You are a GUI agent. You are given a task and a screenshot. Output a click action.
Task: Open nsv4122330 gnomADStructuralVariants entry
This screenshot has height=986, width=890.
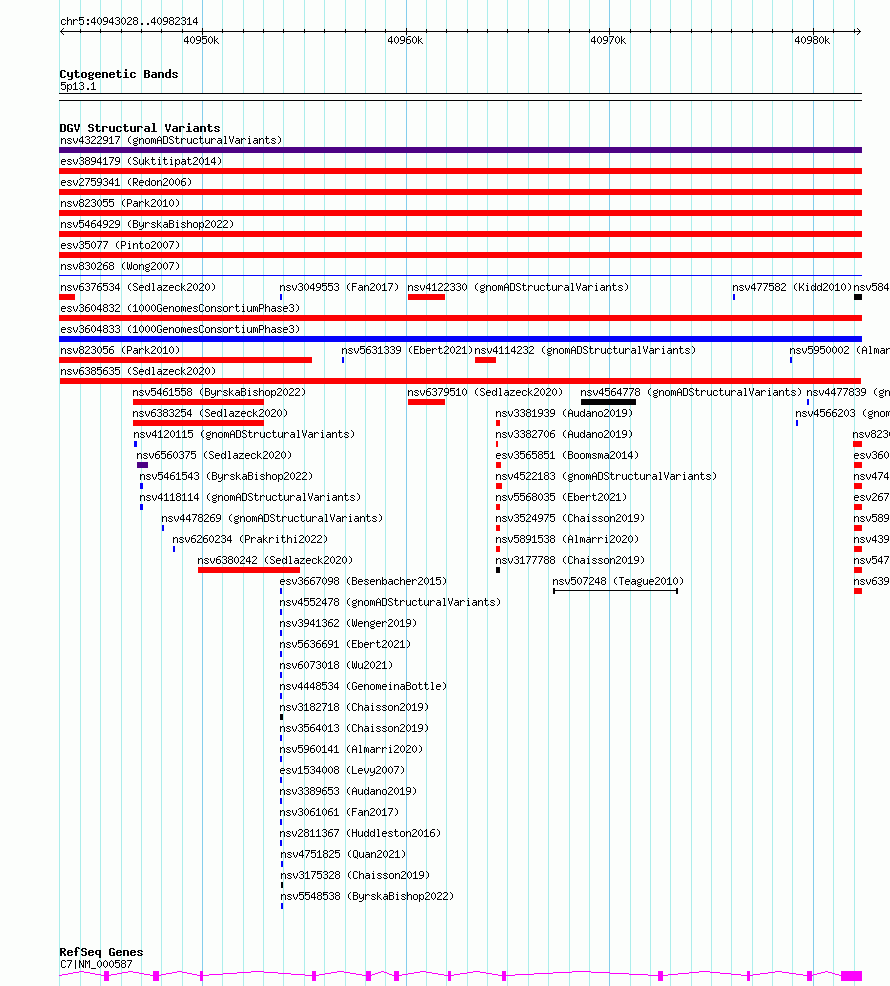coord(518,287)
